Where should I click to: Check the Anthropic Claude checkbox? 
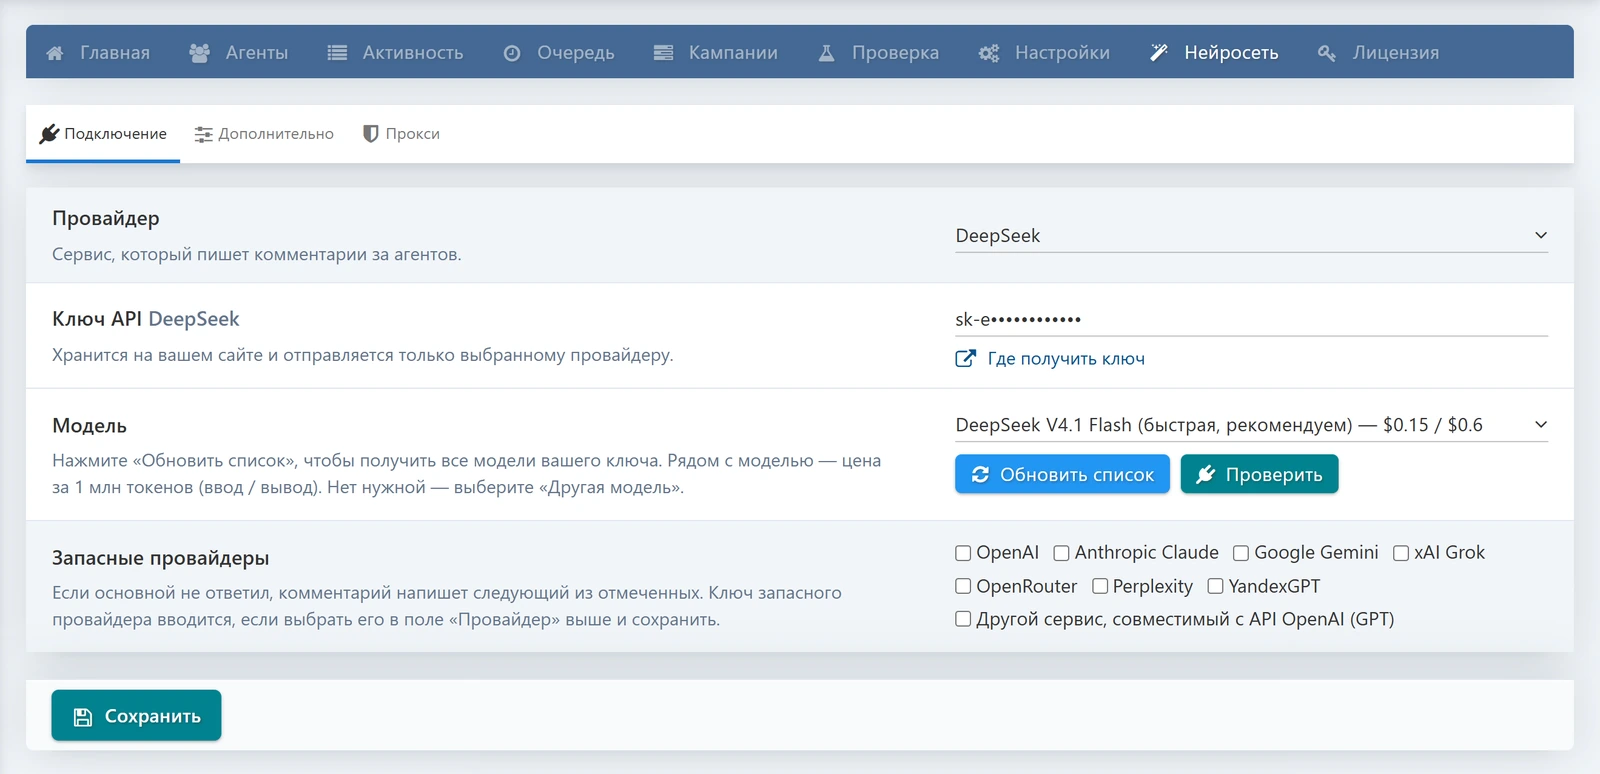point(1062,553)
